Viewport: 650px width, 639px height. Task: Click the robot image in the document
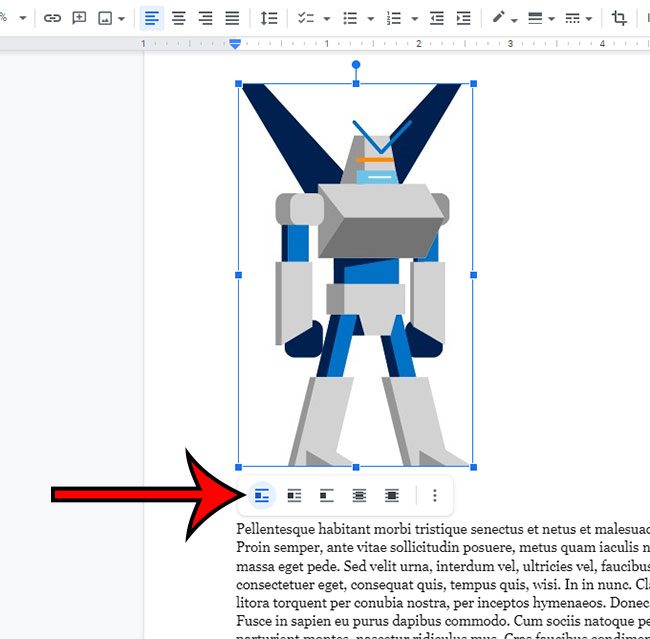(x=356, y=275)
